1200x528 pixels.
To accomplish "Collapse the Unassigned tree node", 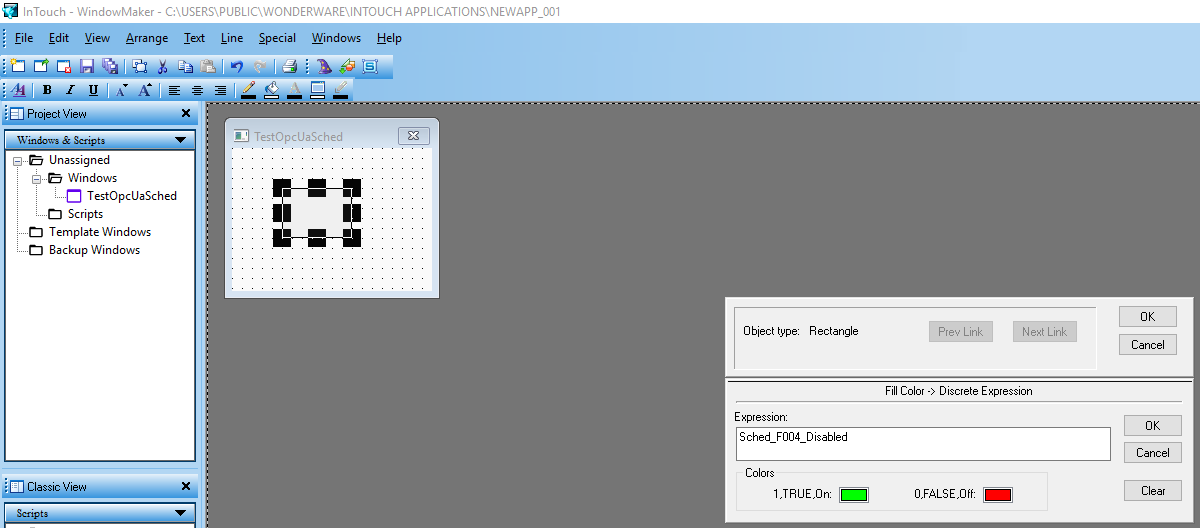I will click(18, 160).
